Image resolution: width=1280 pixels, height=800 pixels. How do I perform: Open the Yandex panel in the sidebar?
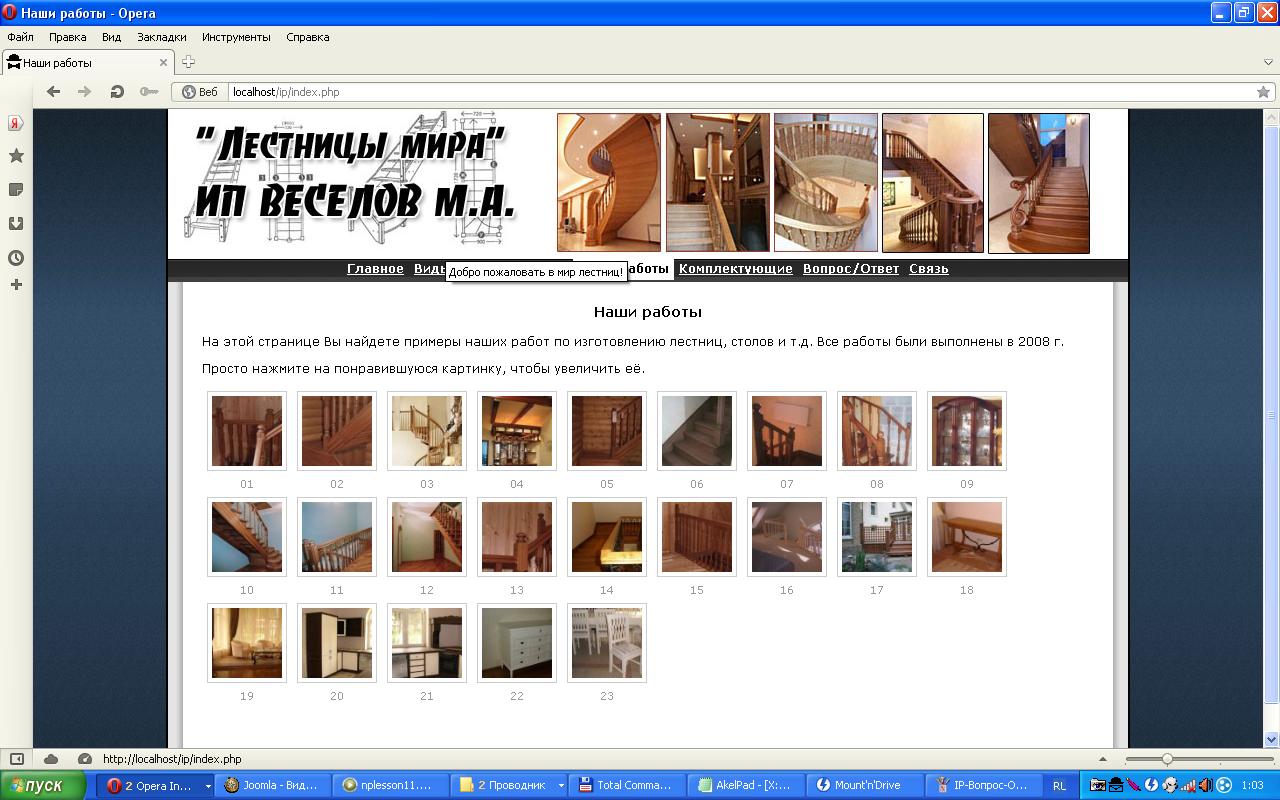pos(16,124)
